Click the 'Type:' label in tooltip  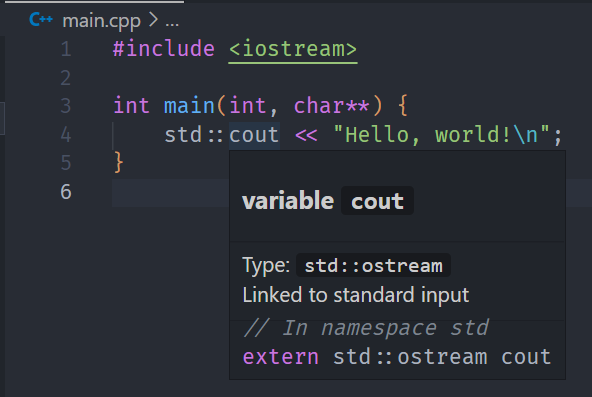pos(266,265)
